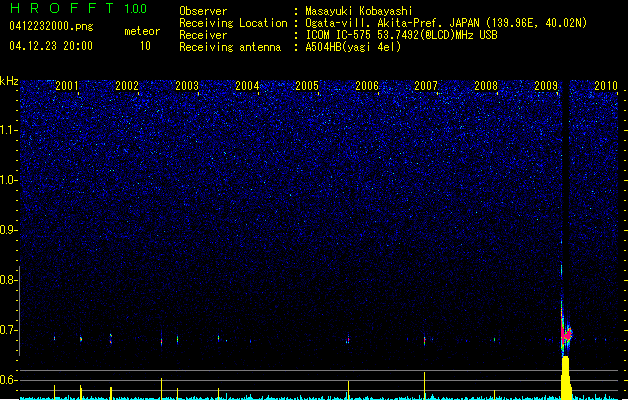Click the 0.9 kHz axis label
Image resolution: width=629 pixels, height=400 pixels.
coord(9,230)
